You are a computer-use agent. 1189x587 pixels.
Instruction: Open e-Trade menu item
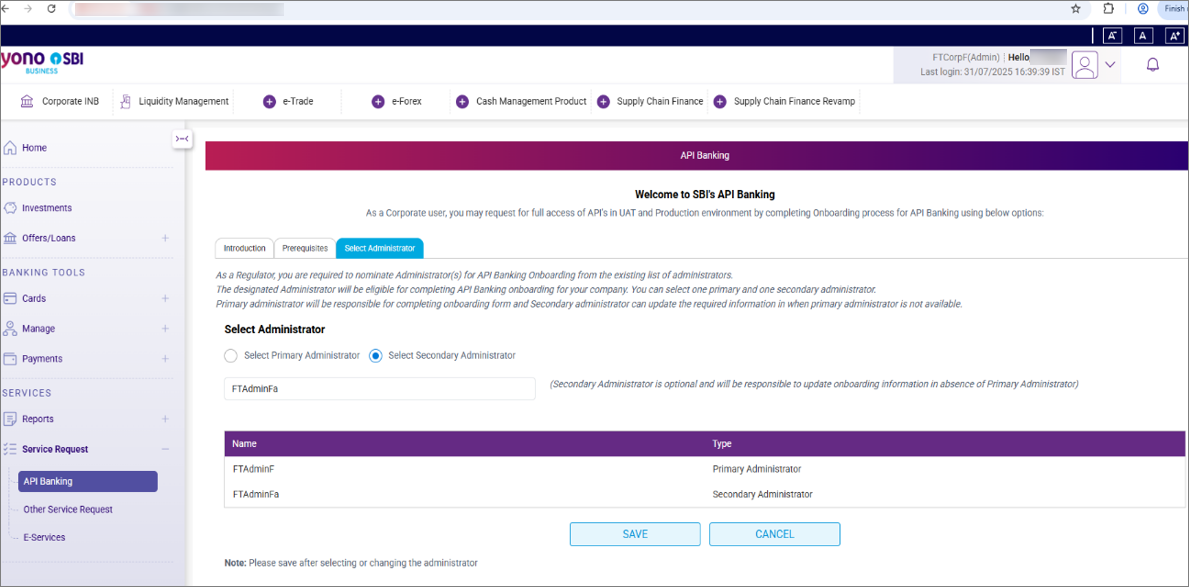click(x=298, y=102)
